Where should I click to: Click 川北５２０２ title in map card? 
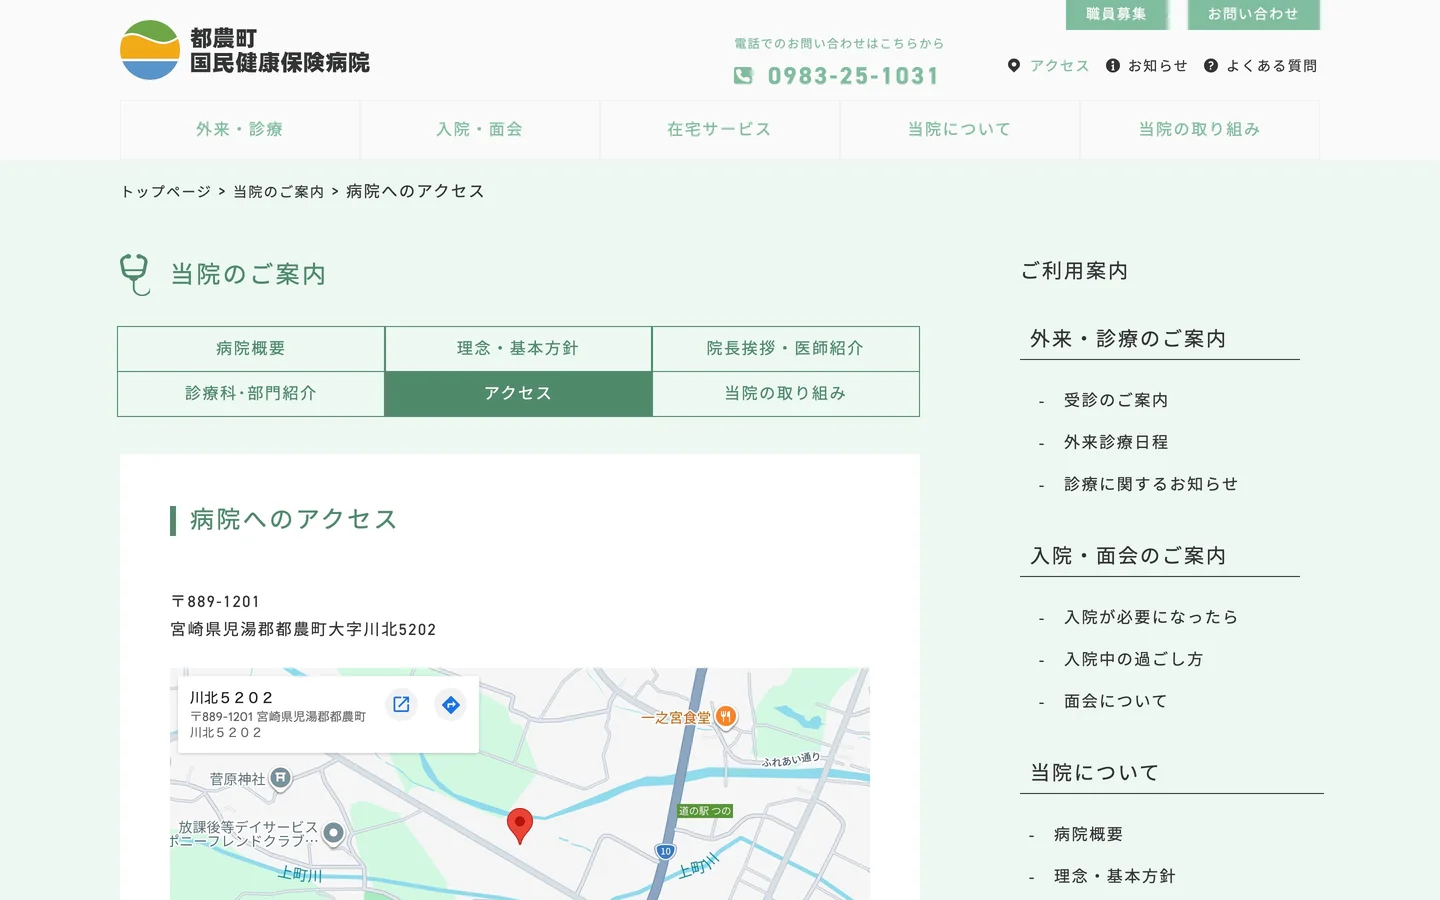(231, 698)
